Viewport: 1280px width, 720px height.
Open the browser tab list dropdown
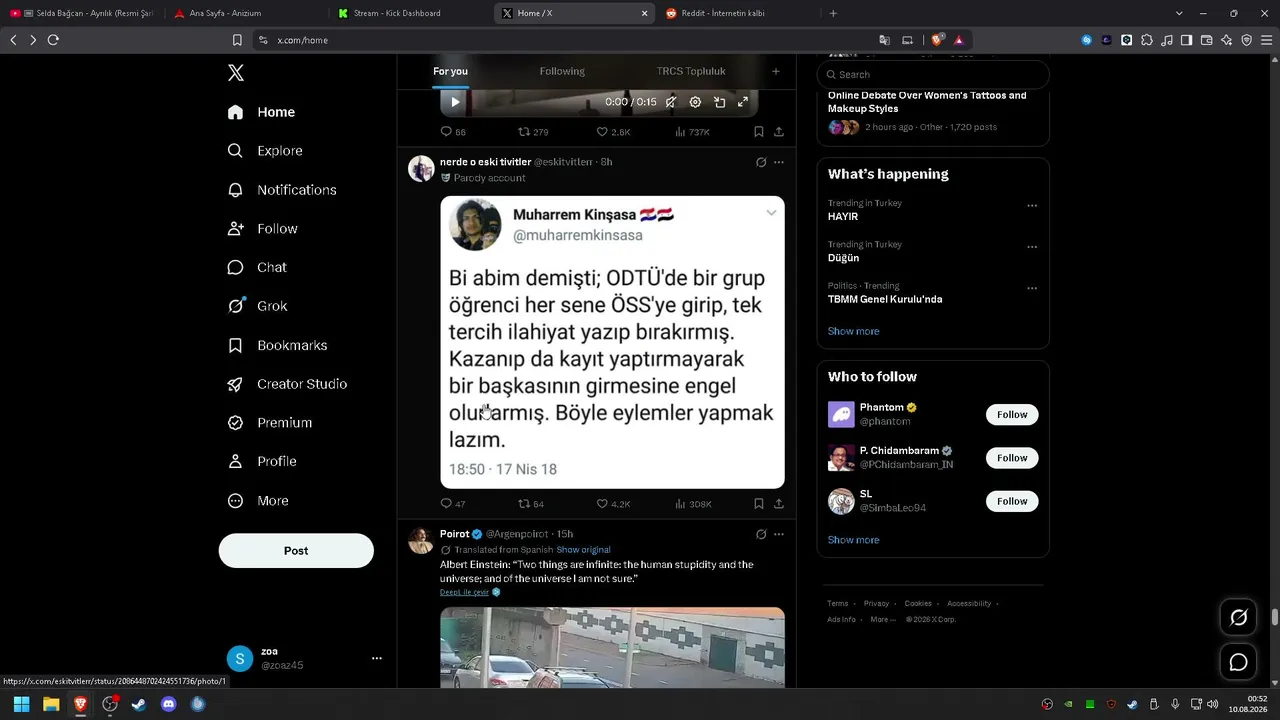pos(1179,13)
